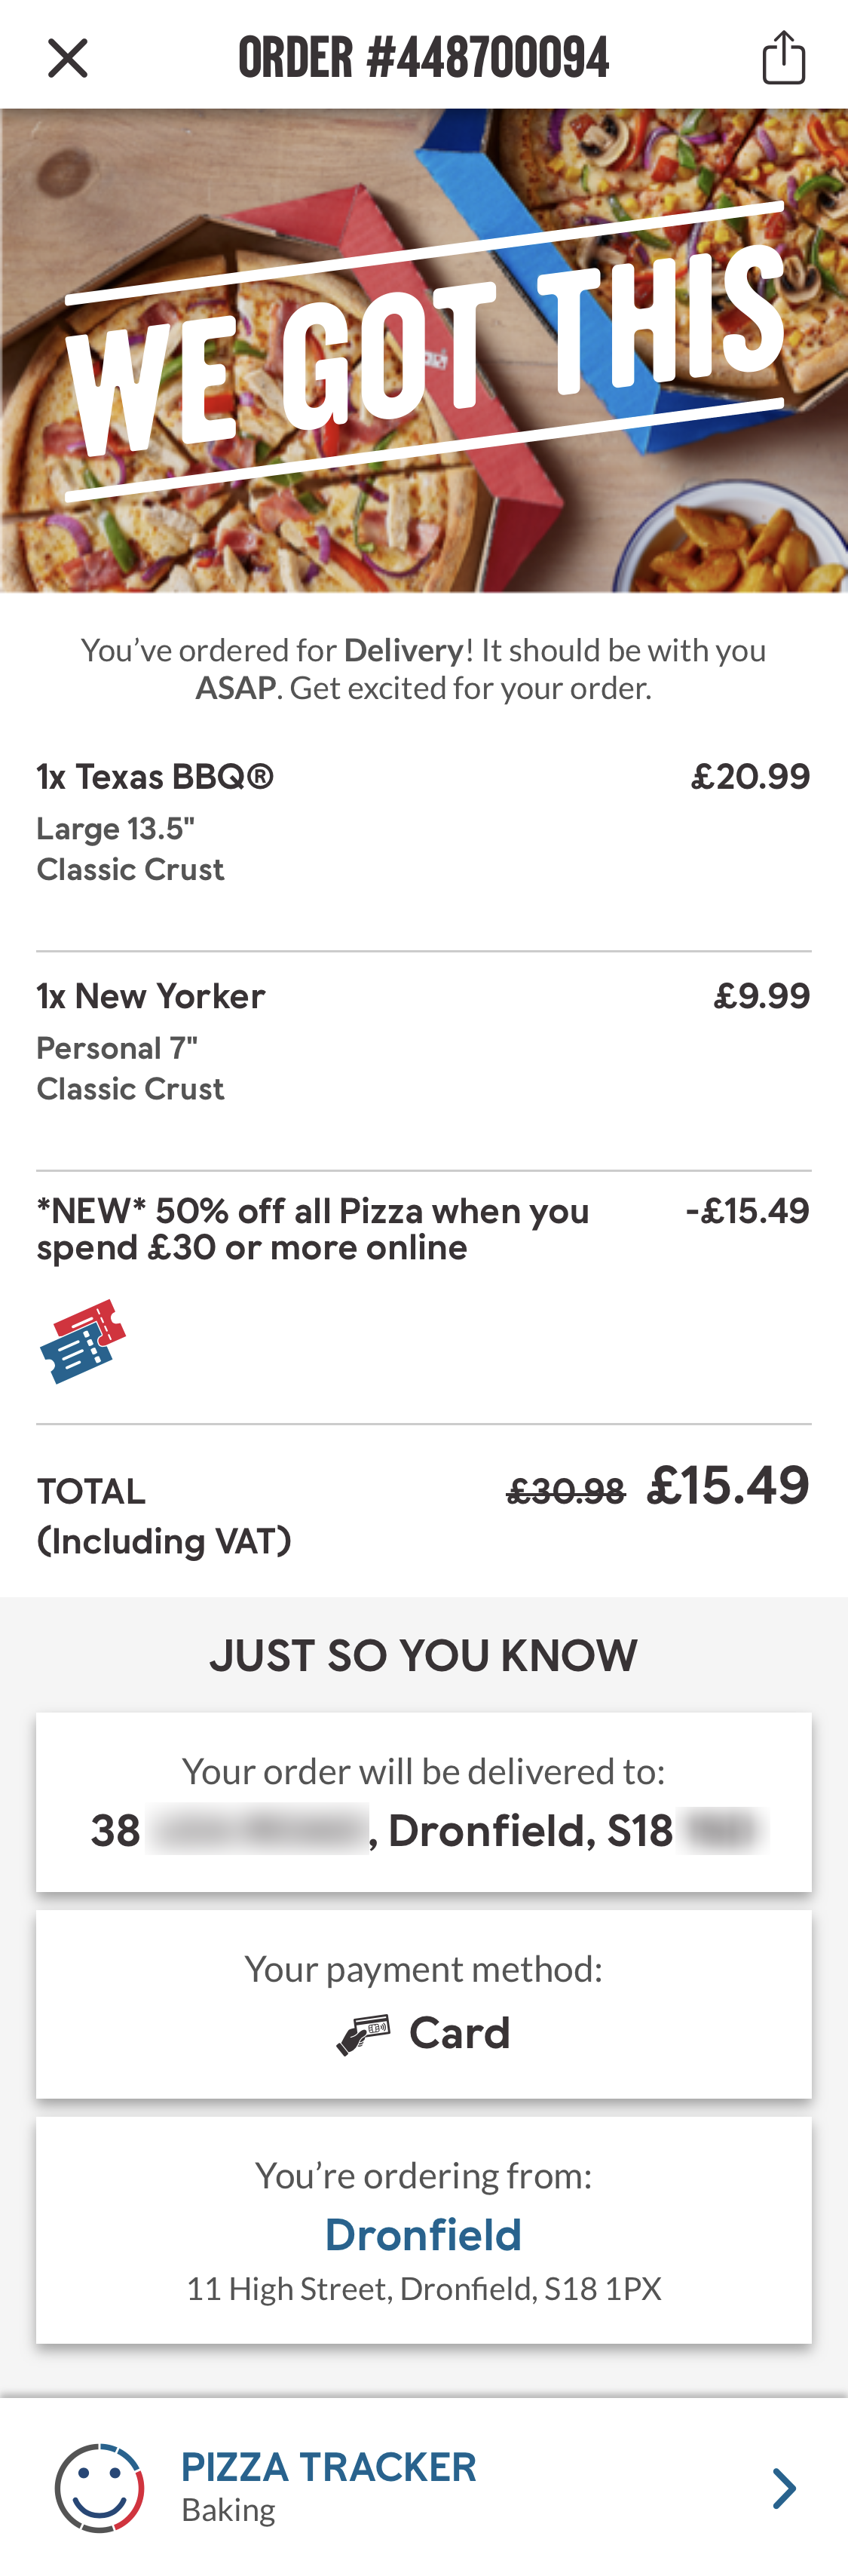
Task: Open the share options
Action: [784, 57]
